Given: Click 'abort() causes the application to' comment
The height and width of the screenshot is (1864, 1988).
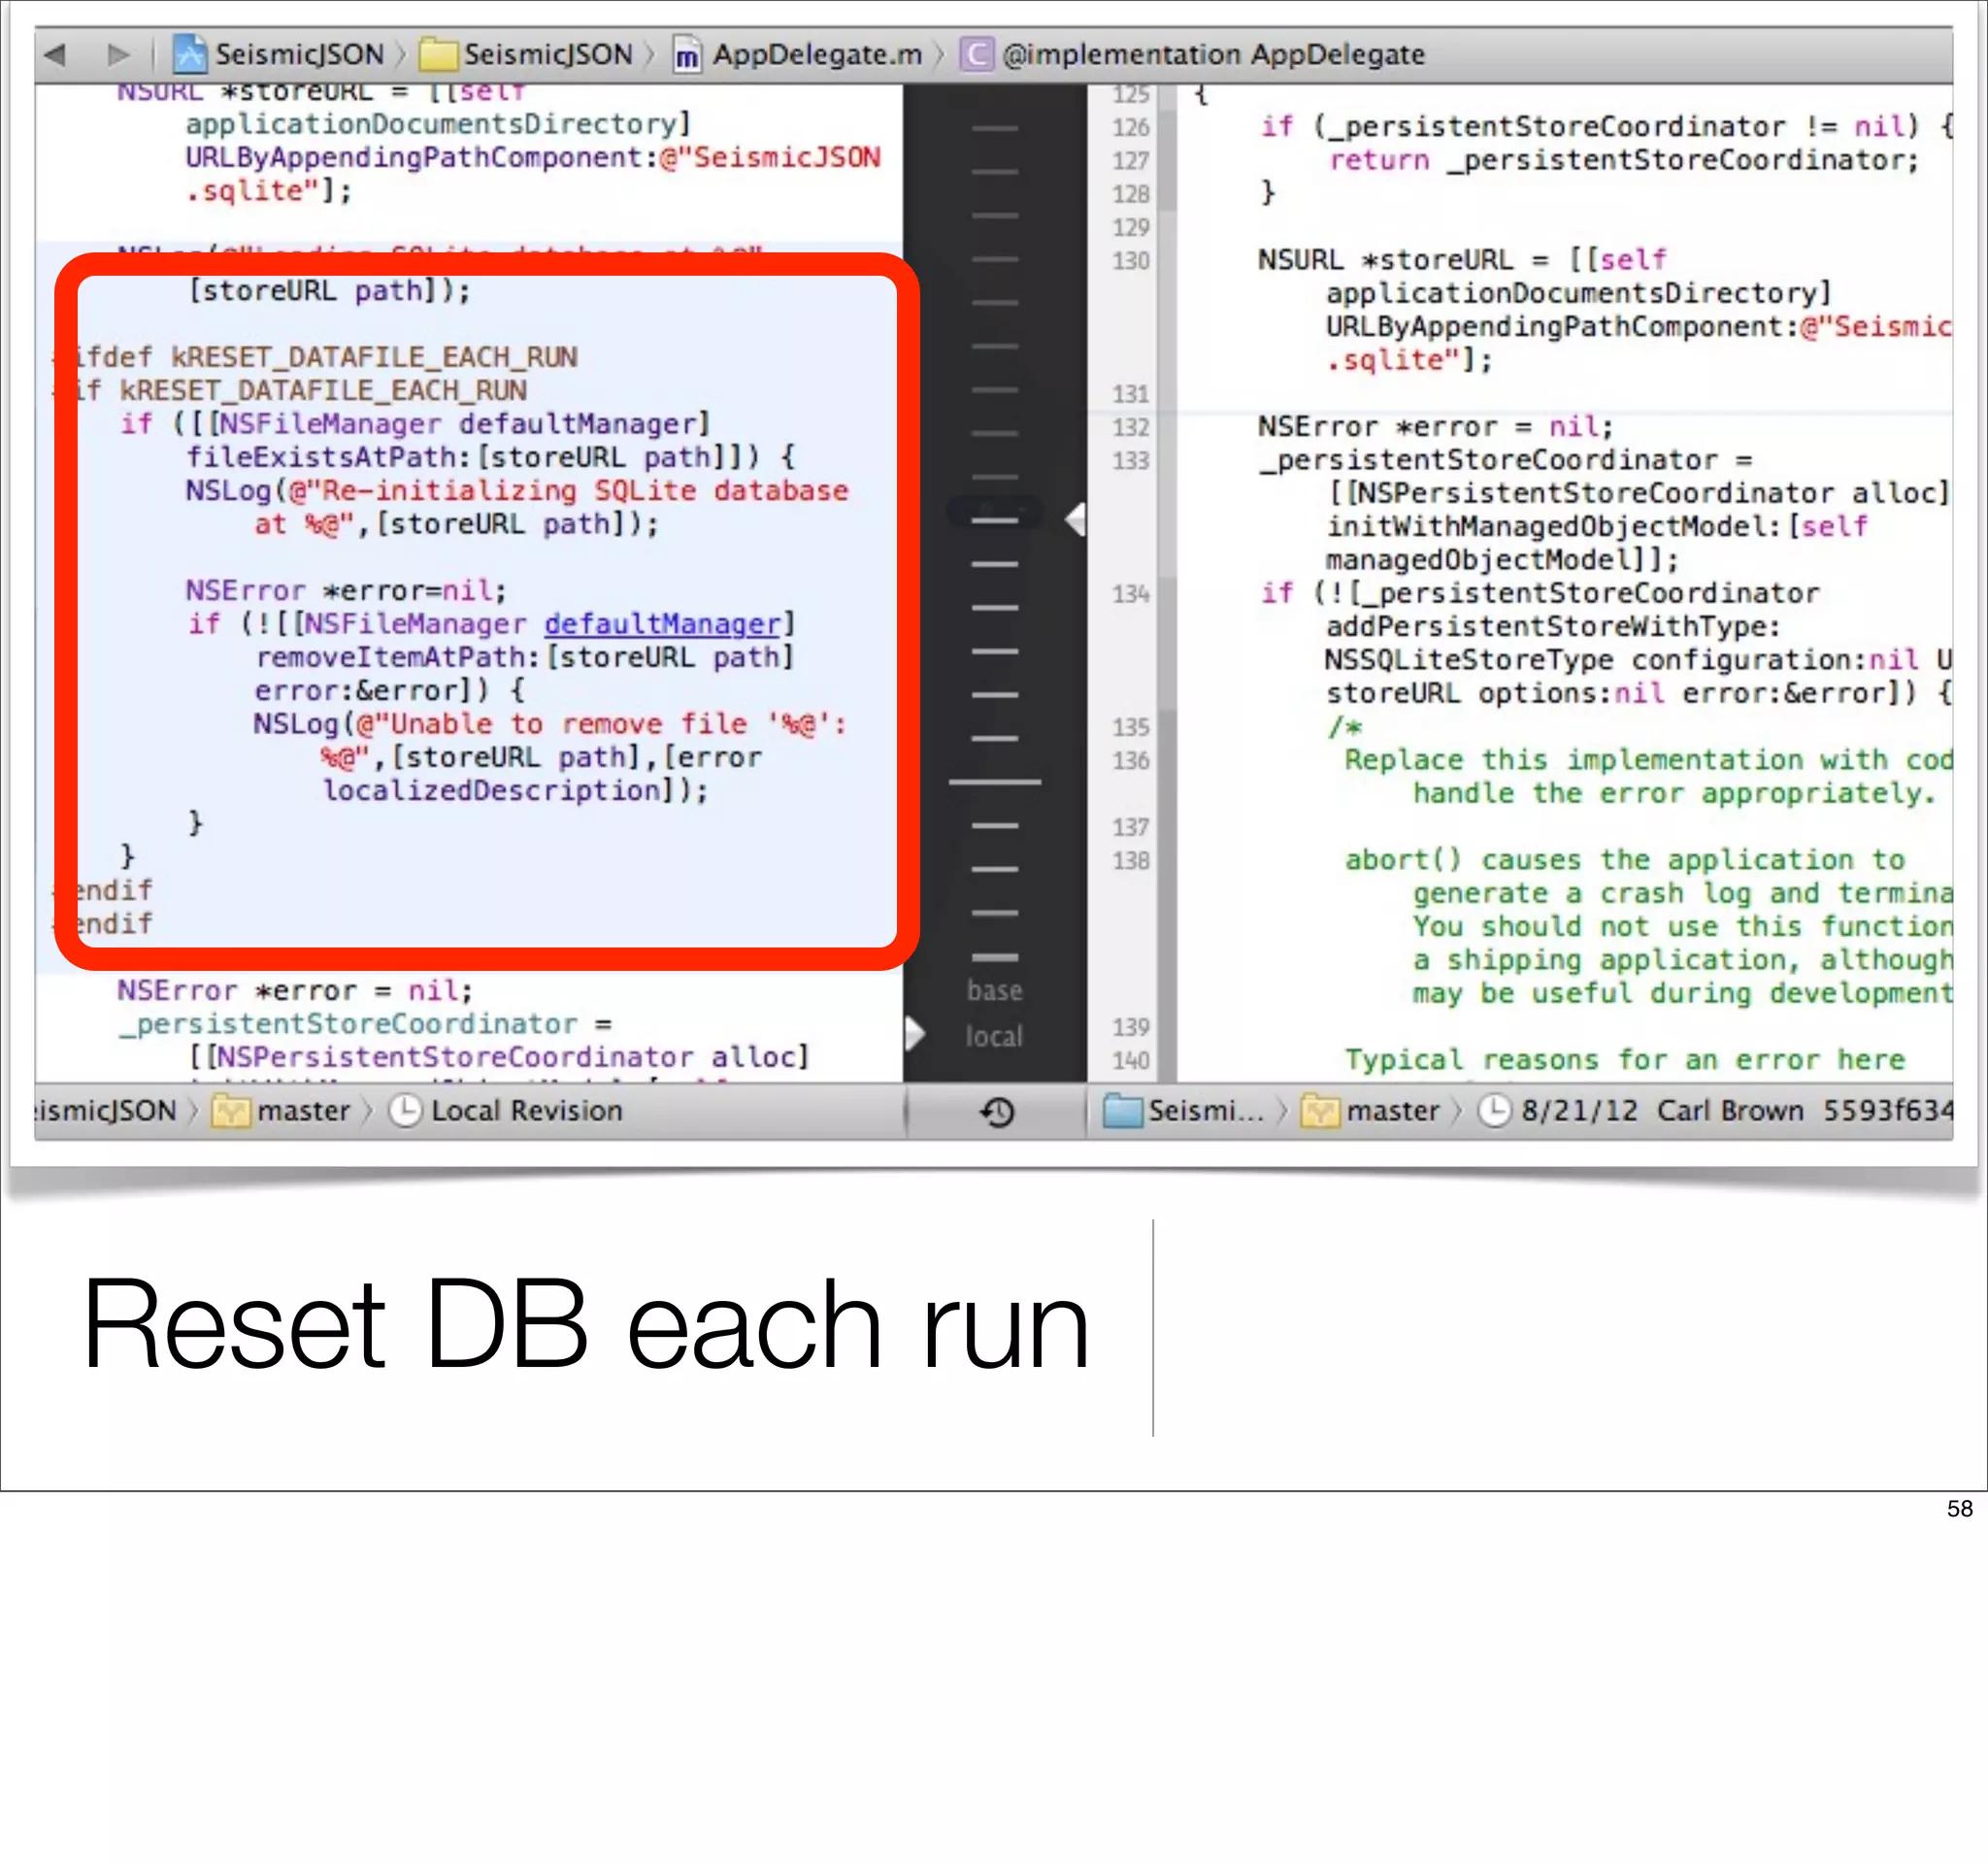Looking at the screenshot, I should click(x=1625, y=860).
